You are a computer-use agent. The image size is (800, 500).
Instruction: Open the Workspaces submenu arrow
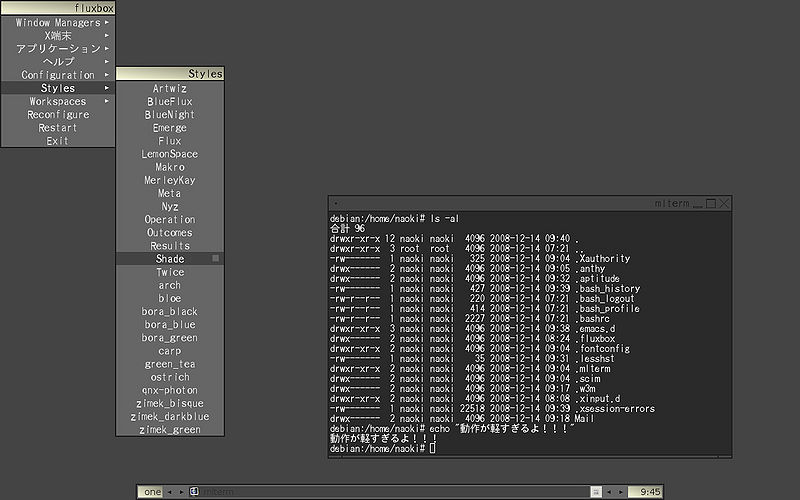(107, 101)
